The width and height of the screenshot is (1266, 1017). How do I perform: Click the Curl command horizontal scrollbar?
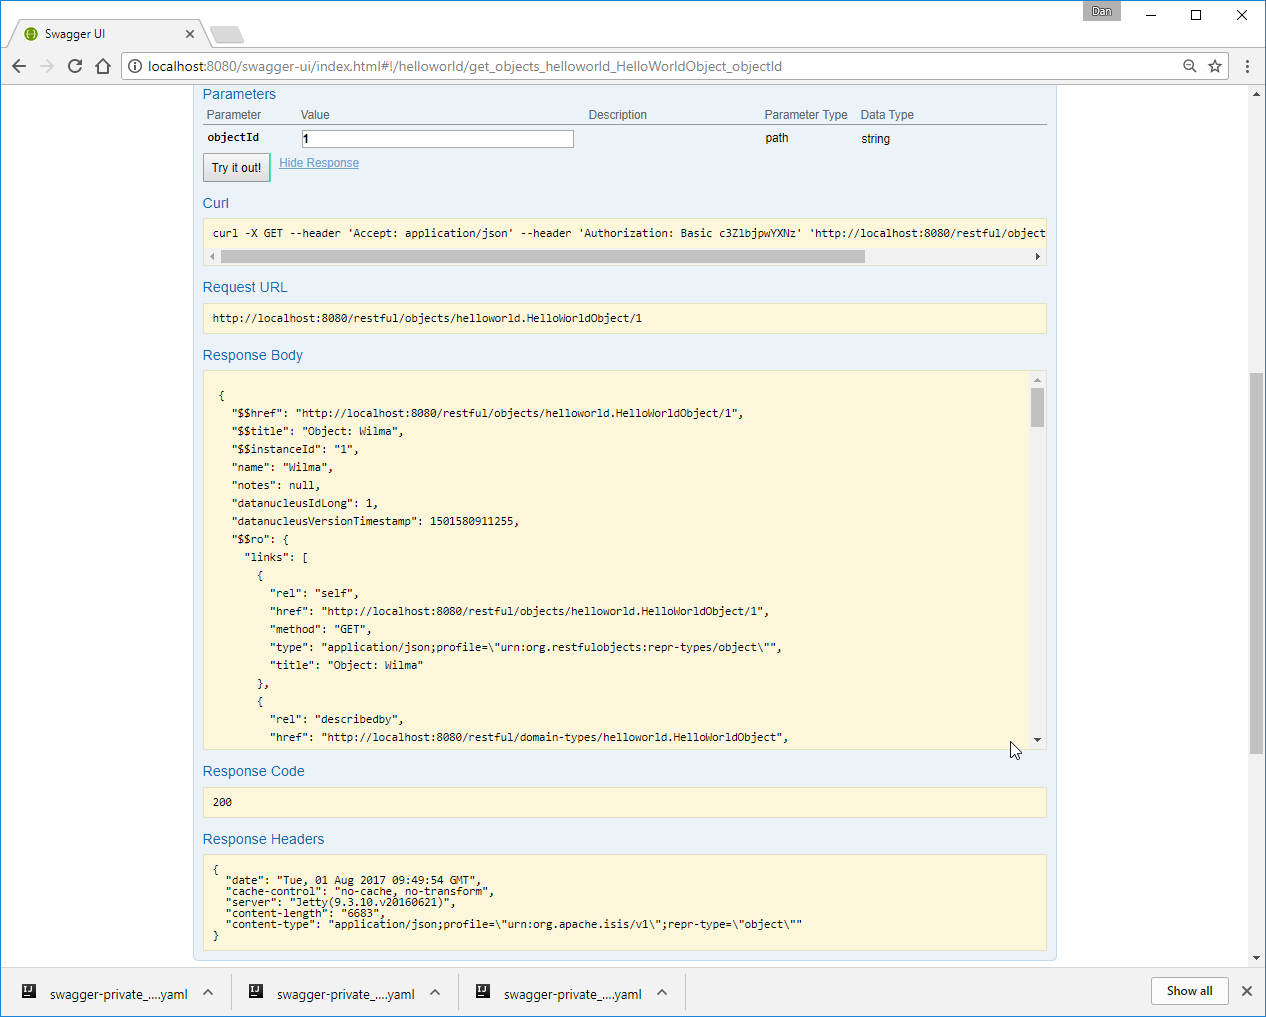coord(542,257)
